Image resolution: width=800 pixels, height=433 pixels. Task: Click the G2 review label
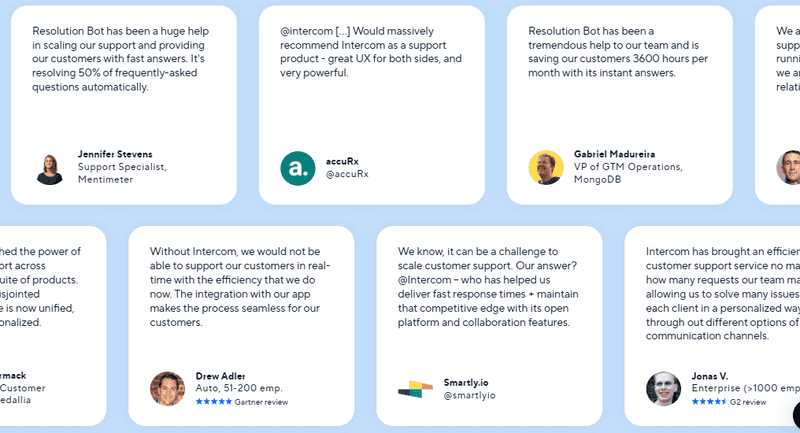point(748,402)
